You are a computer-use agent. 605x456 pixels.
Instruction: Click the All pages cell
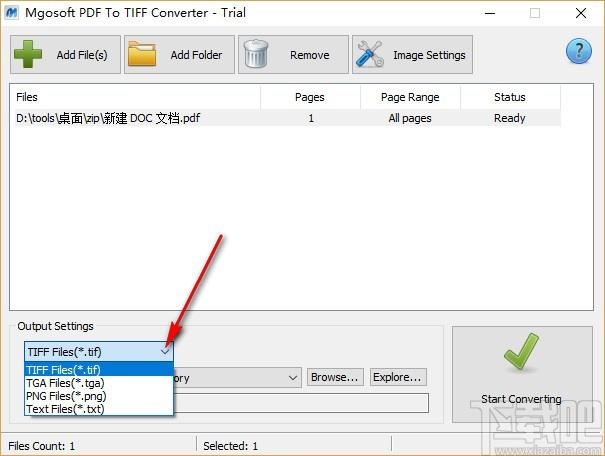[410, 118]
